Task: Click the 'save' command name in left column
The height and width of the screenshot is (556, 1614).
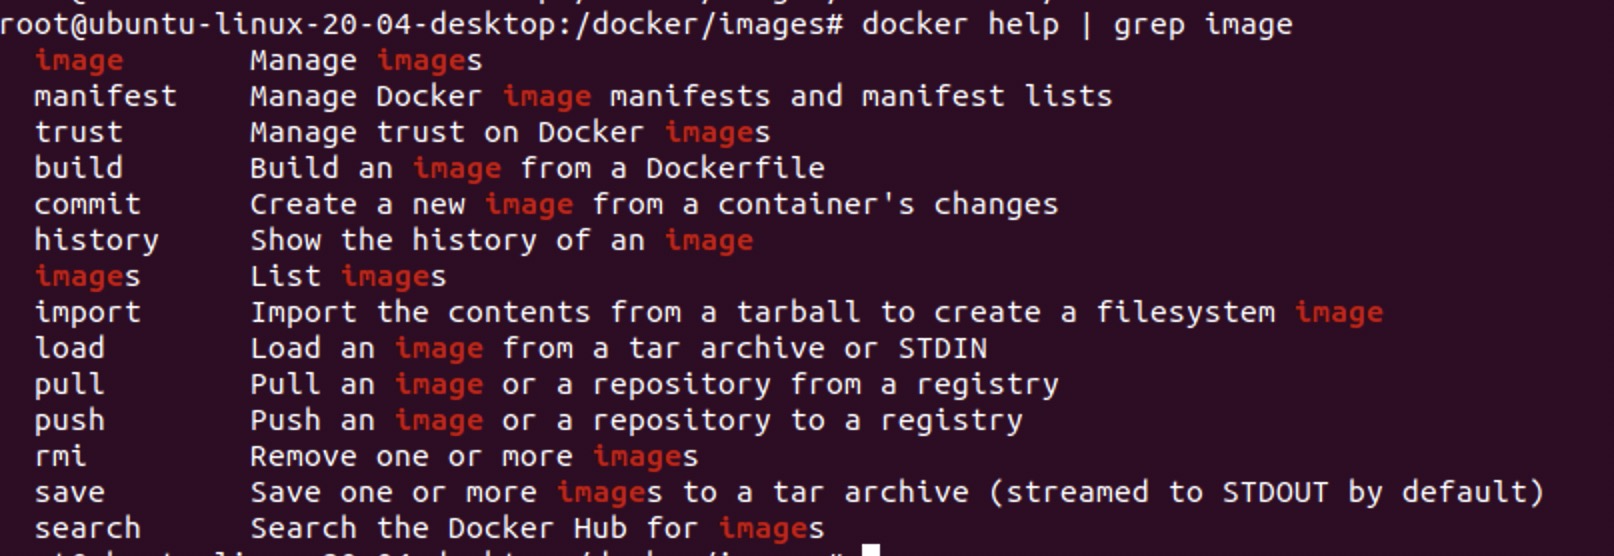Action: 70,493
